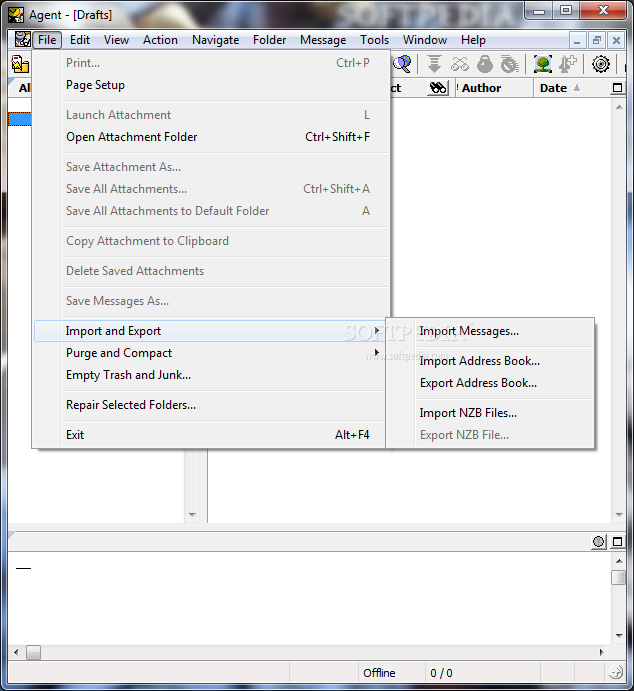The height and width of the screenshot is (691, 634).
Task: Click the grey rocket-with-plus toolbar icon
Action: 567,64
